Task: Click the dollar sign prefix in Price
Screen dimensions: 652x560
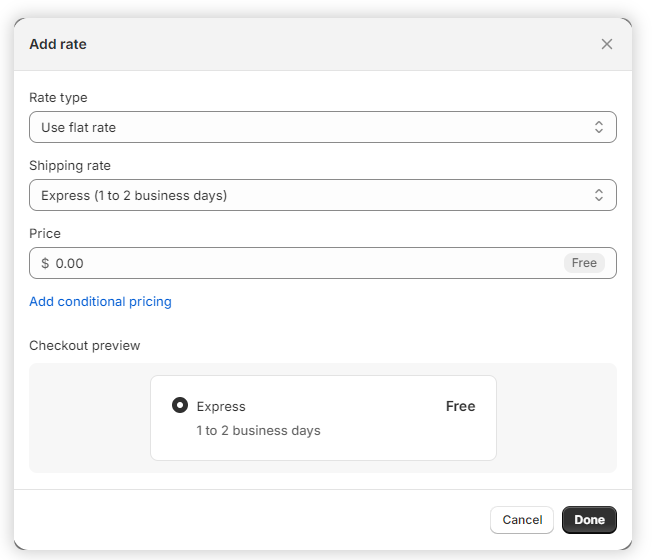Action: pyautogui.click(x=45, y=263)
